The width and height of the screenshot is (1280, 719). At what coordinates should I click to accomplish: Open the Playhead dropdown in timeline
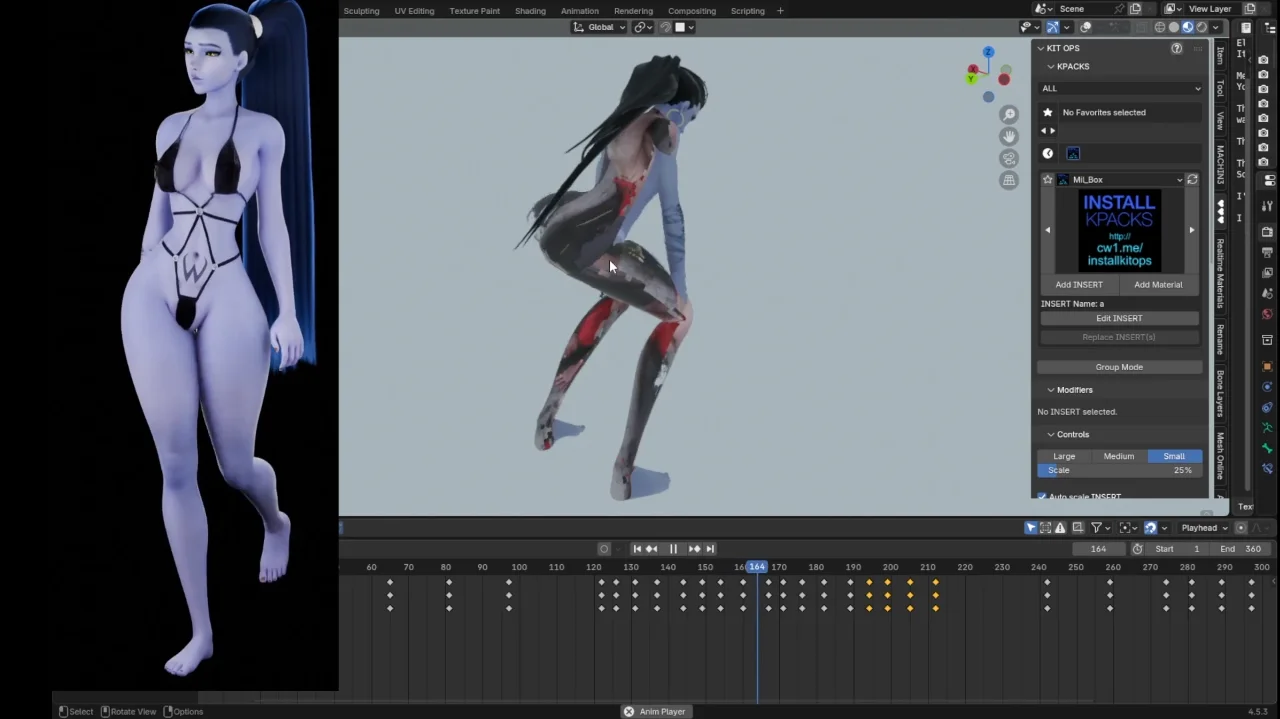pos(1203,528)
